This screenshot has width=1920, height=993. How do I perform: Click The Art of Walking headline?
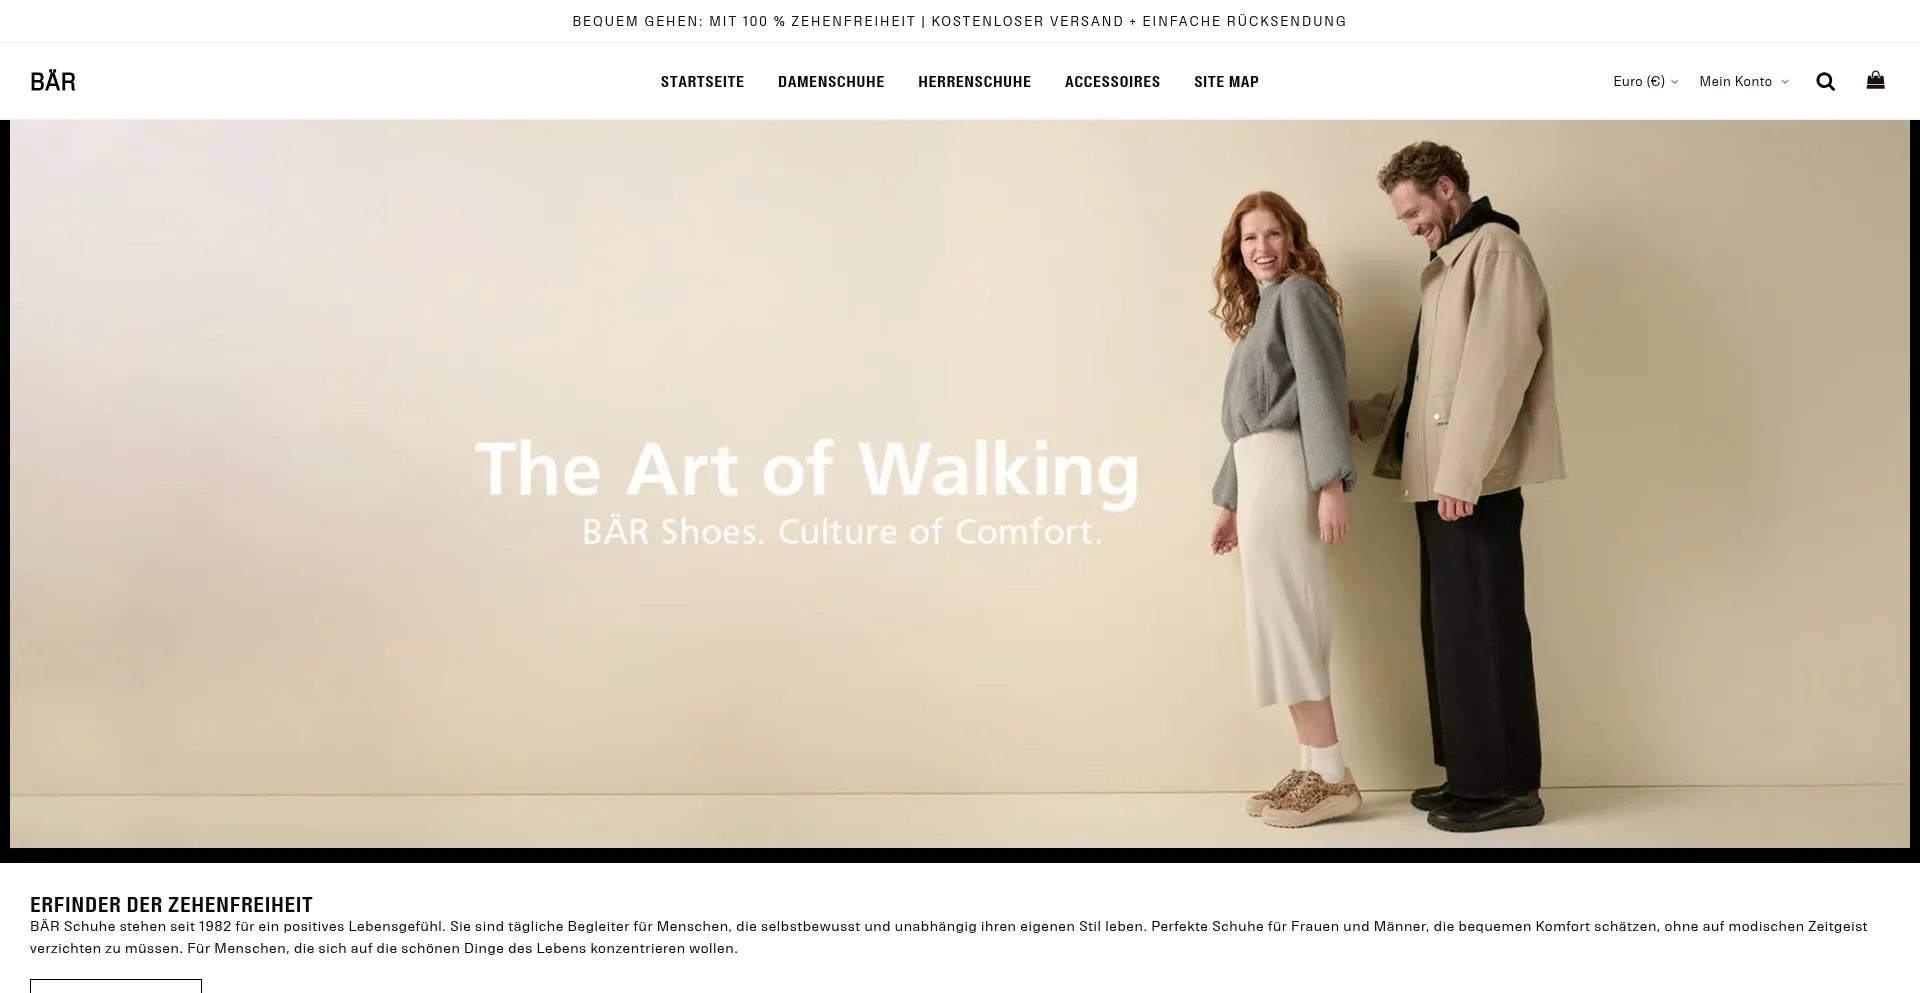tap(807, 468)
